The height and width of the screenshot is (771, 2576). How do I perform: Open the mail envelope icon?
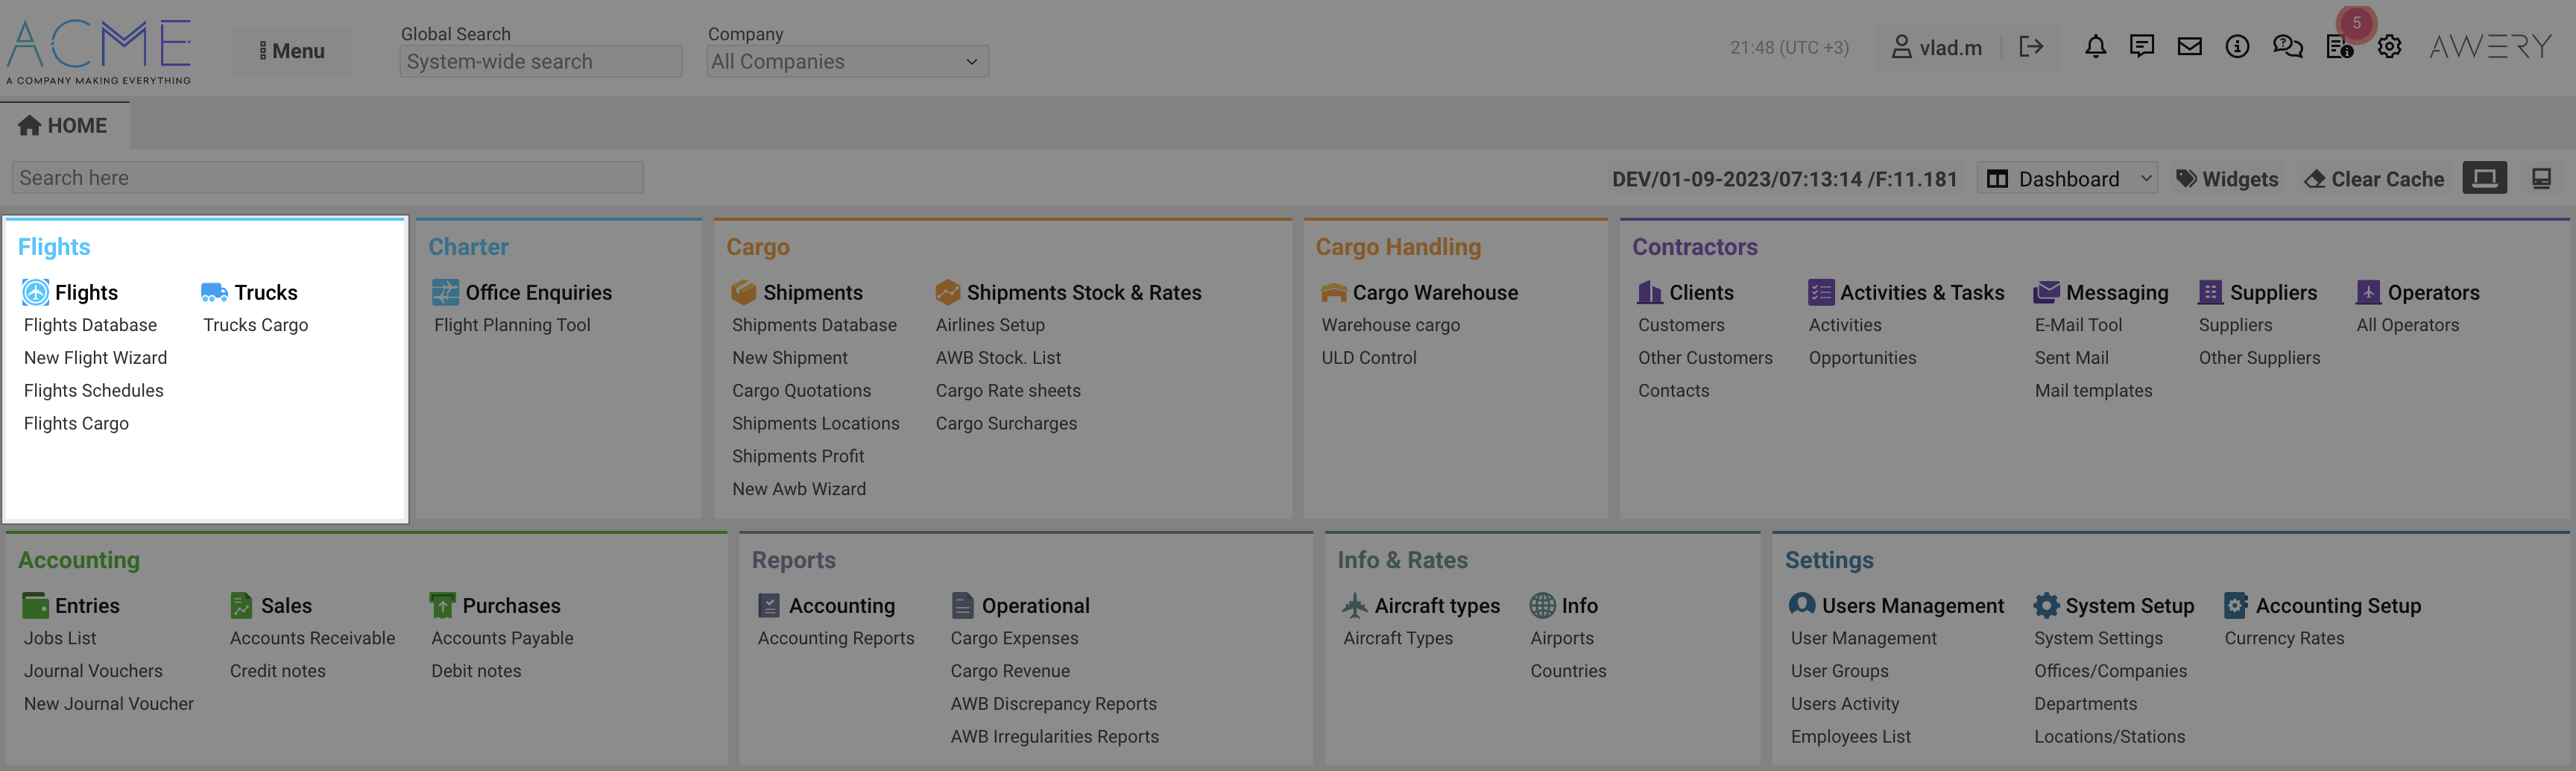pos(2189,47)
